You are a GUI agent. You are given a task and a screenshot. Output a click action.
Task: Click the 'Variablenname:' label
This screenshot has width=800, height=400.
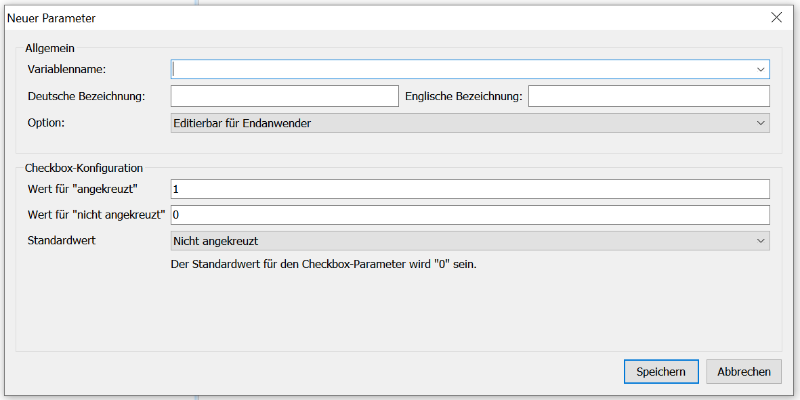pos(66,69)
